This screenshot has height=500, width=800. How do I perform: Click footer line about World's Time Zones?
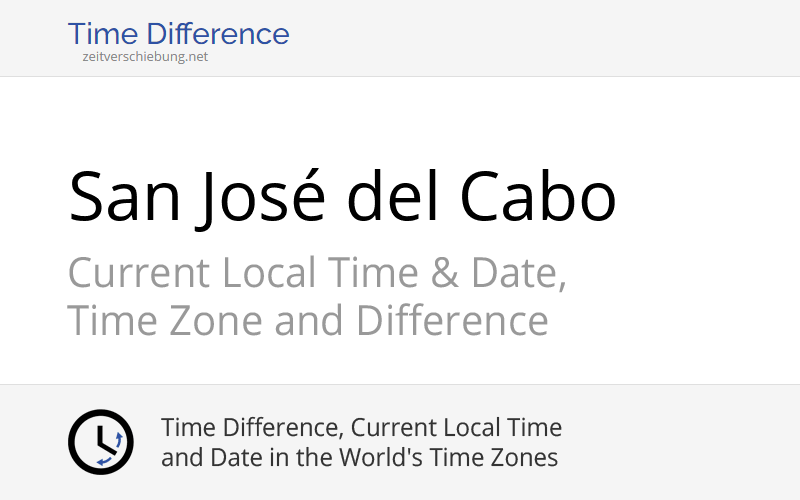(x=359, y=457)
